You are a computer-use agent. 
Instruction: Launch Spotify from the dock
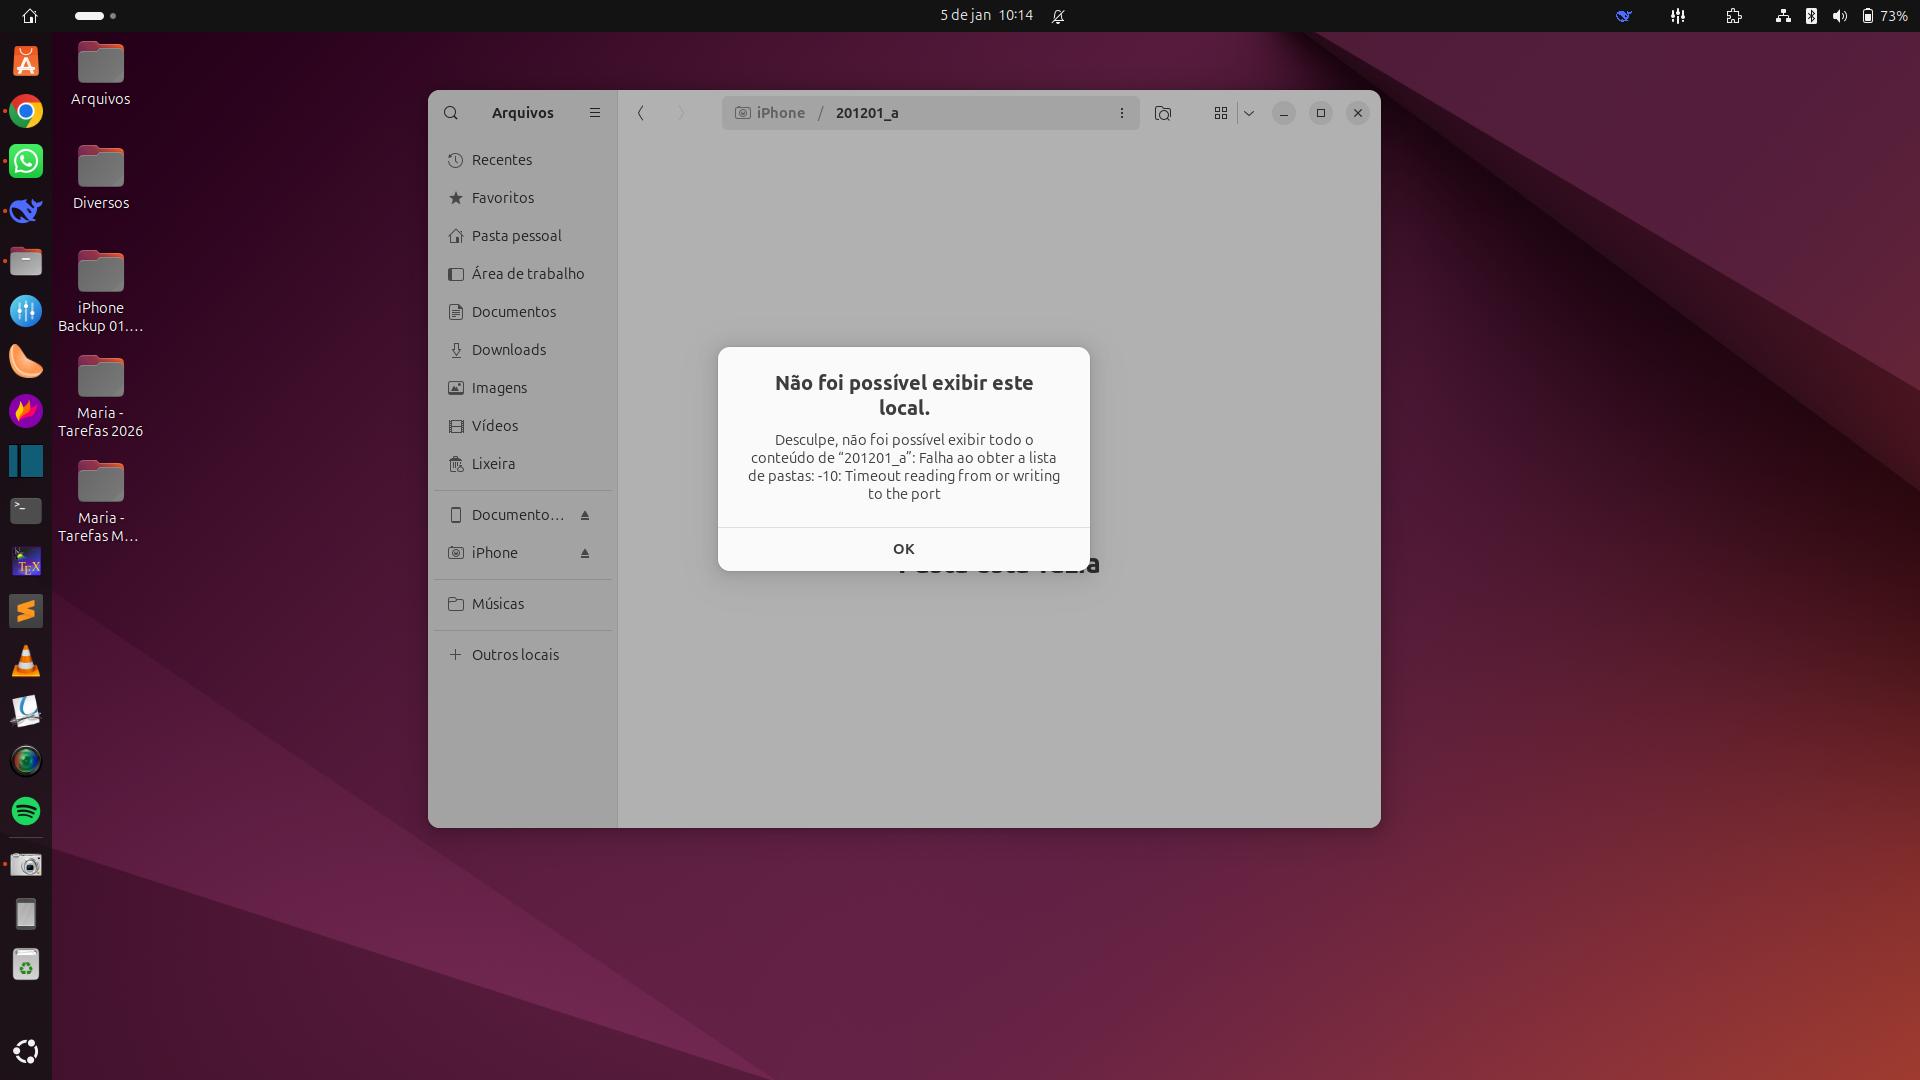26,811
